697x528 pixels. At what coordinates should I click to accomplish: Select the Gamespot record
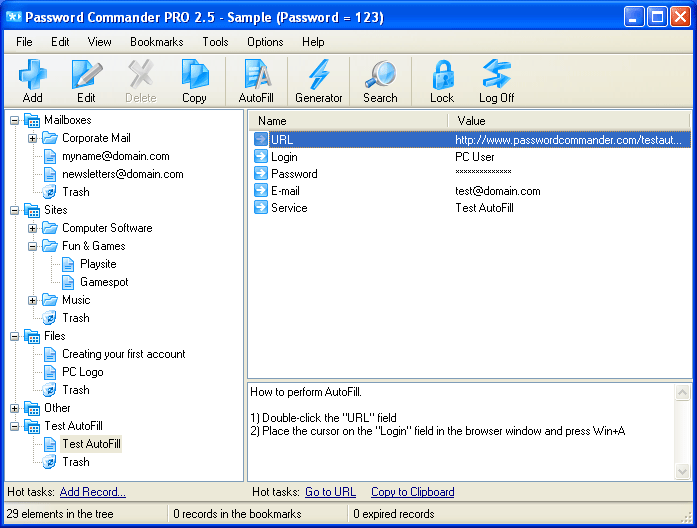tap(104, 282)
